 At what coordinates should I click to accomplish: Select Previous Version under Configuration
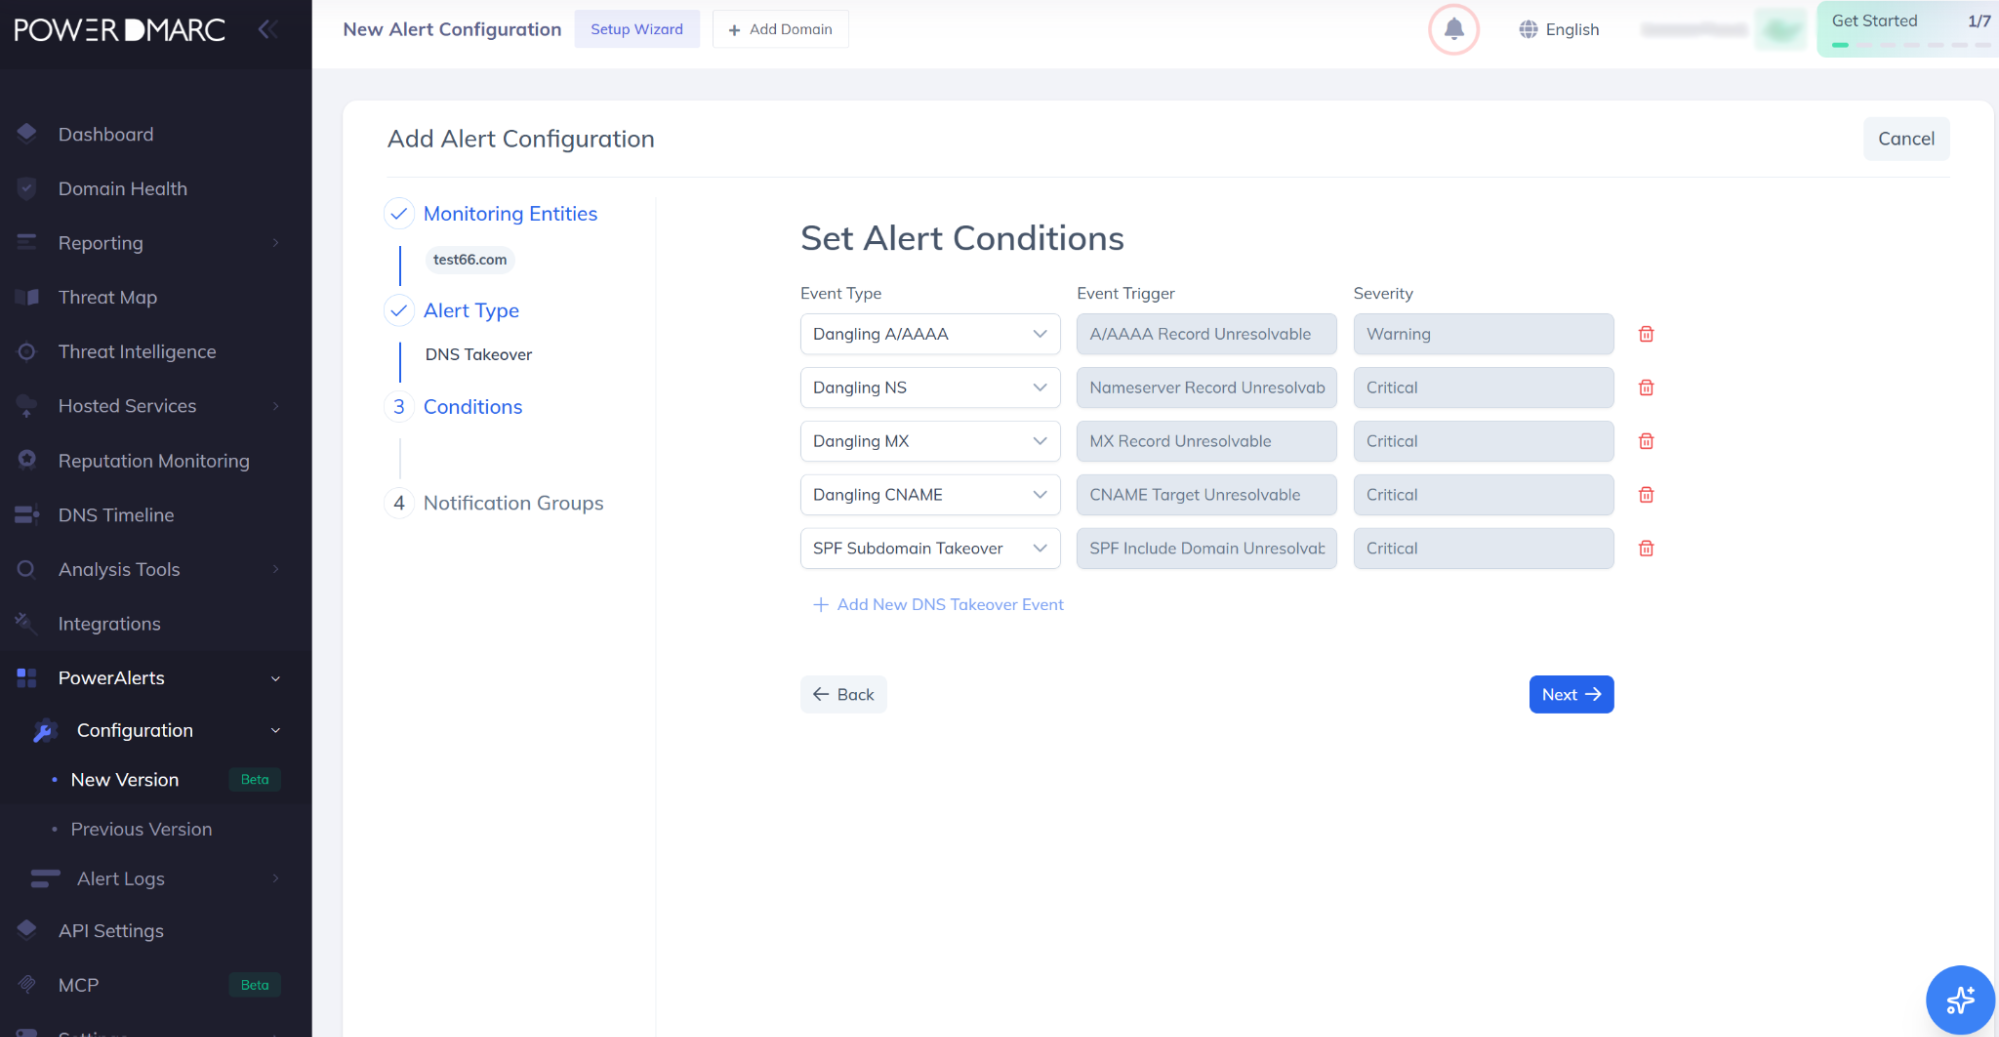(141, 829)
